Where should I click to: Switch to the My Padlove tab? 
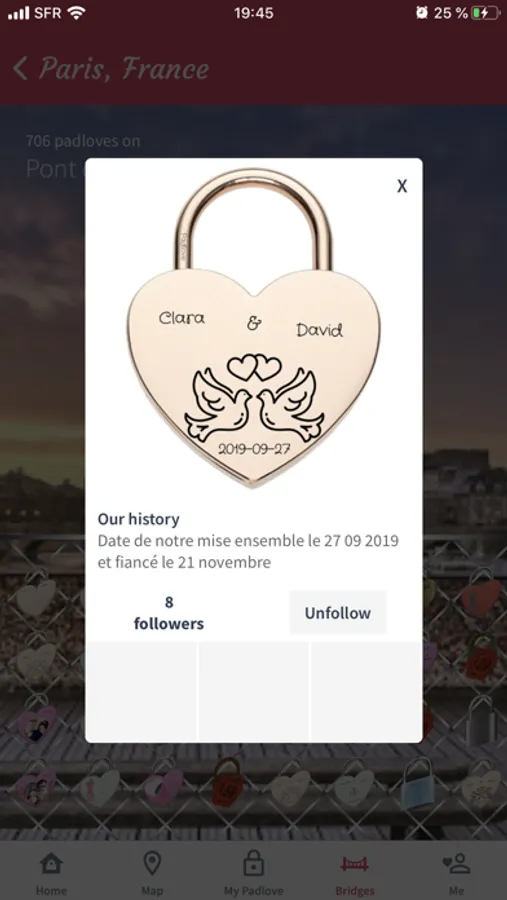(253, 863)
